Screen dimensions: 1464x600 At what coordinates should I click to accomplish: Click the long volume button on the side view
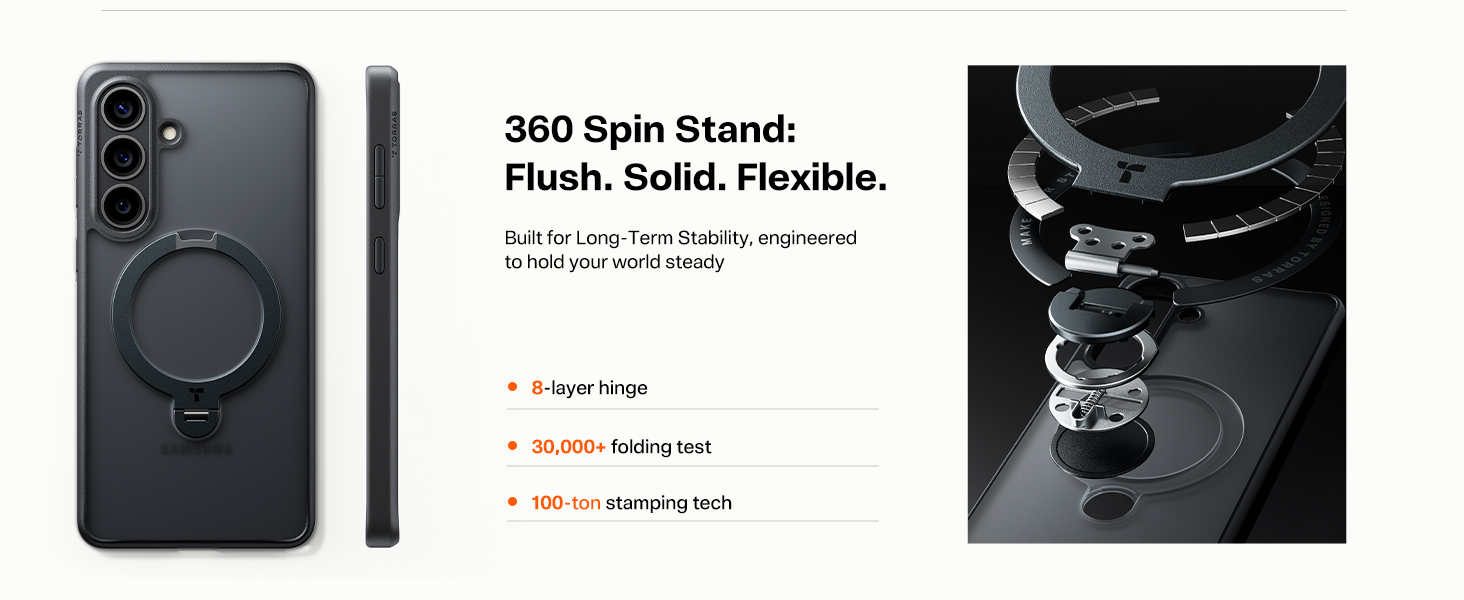point(379,179)
